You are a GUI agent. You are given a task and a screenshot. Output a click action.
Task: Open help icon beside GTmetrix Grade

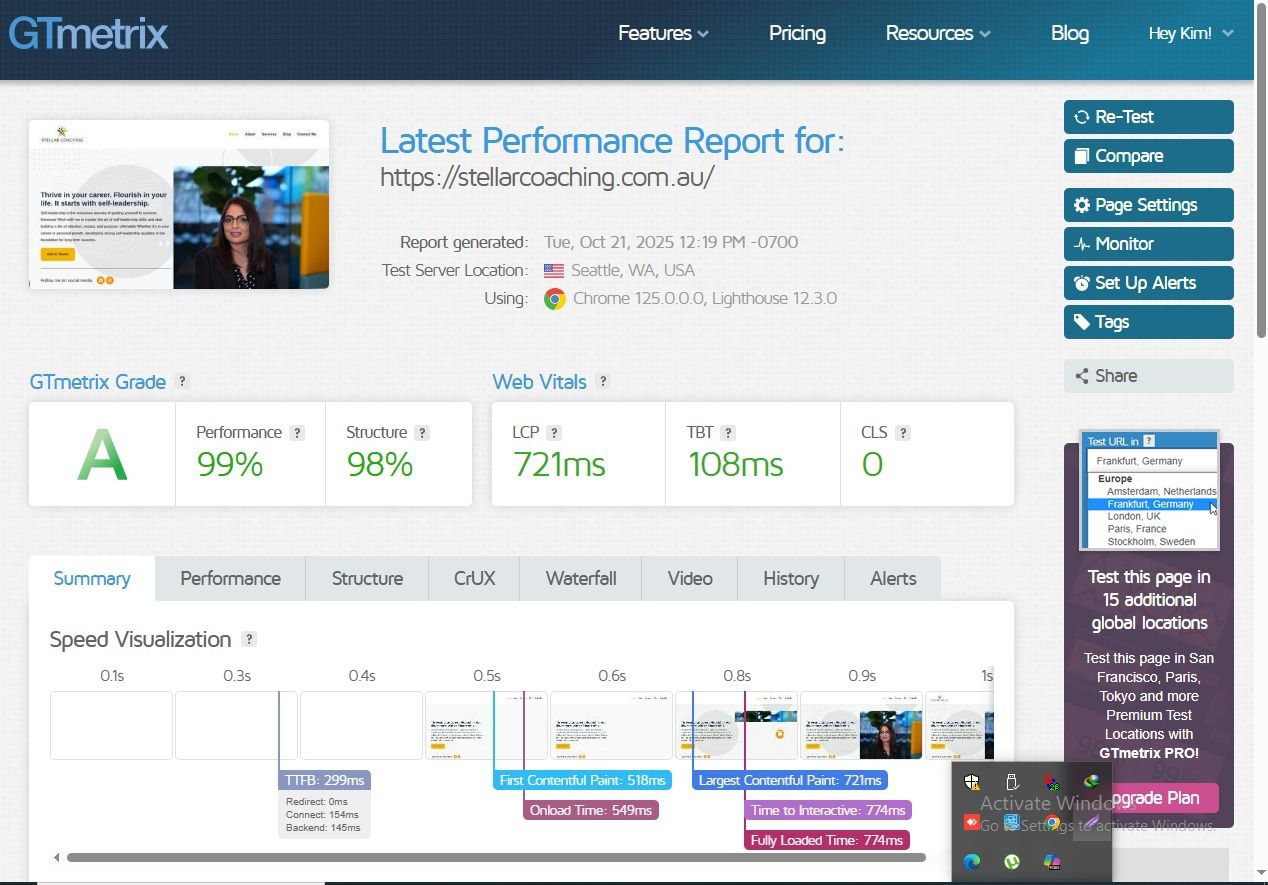coord(181,381)
